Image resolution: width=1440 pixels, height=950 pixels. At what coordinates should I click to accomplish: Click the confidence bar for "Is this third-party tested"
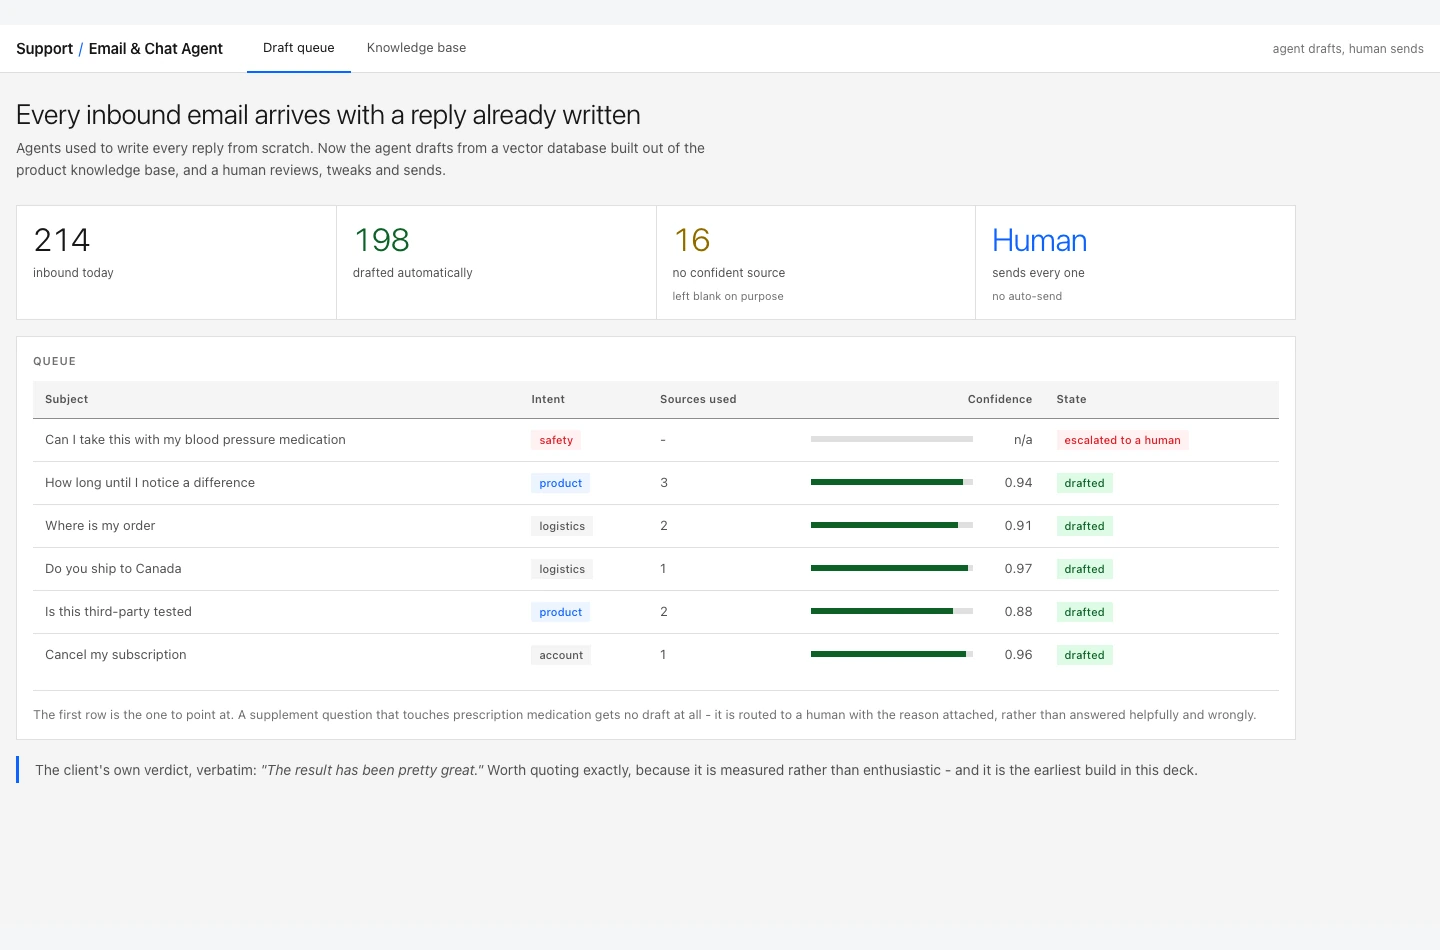pyautogui.click(x=892, y=611)
